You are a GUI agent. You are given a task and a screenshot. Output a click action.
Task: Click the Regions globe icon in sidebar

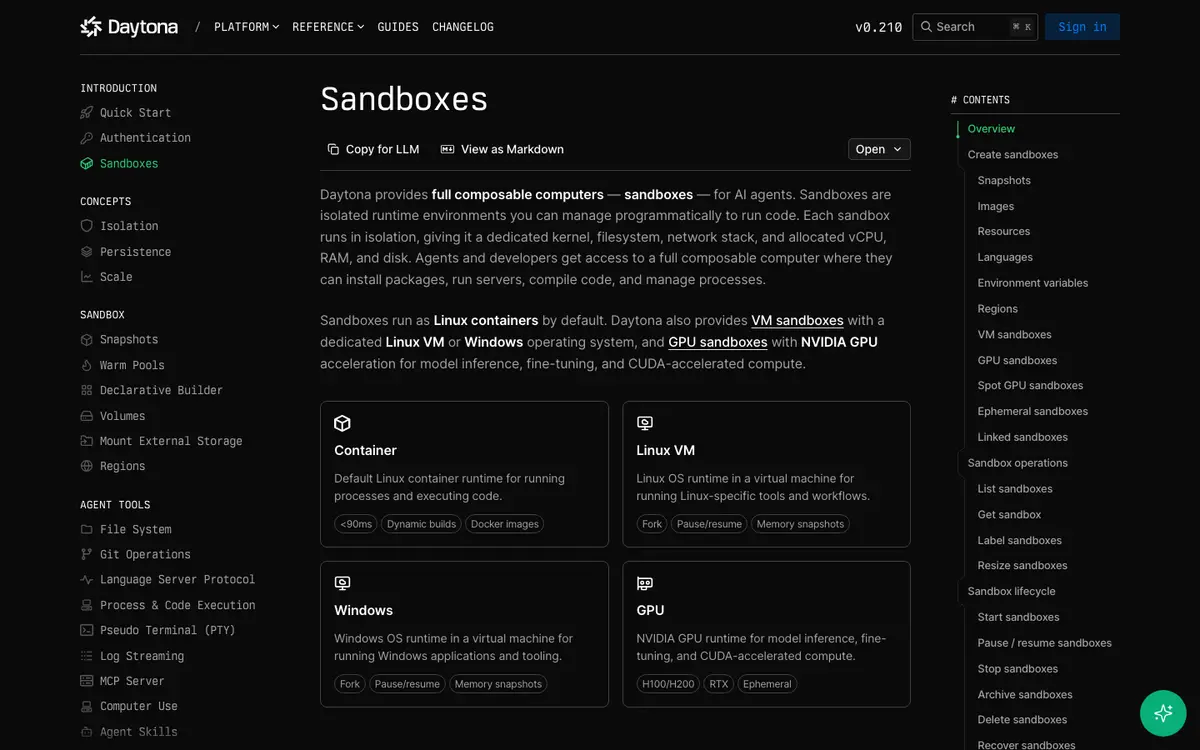coord(87,466)
